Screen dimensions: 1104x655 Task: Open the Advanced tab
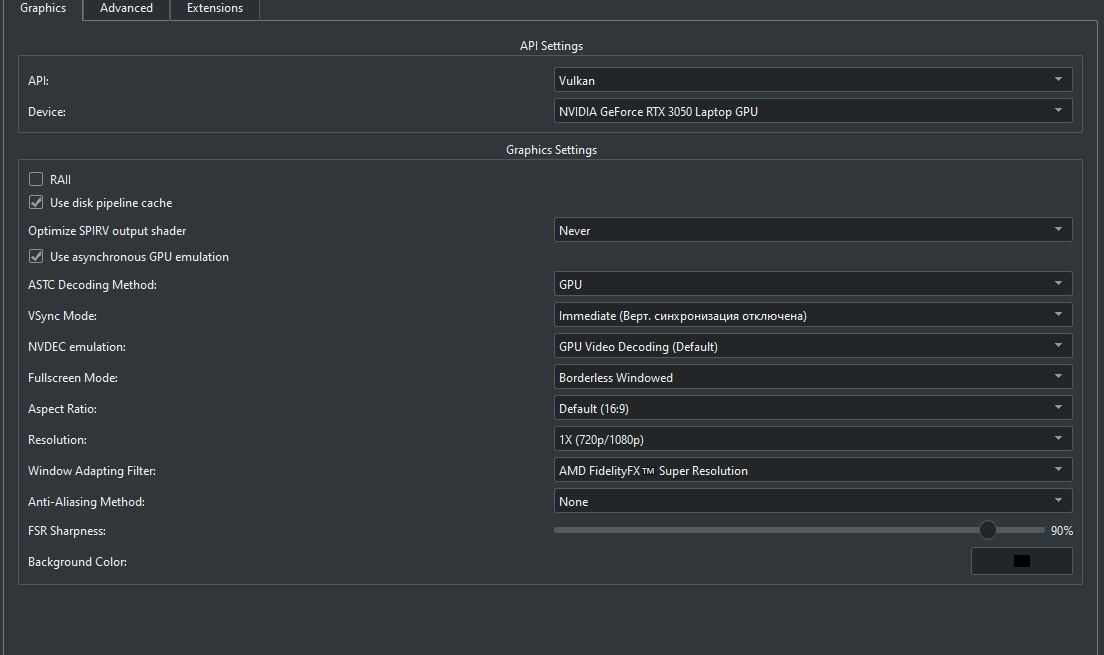point(126,8)
